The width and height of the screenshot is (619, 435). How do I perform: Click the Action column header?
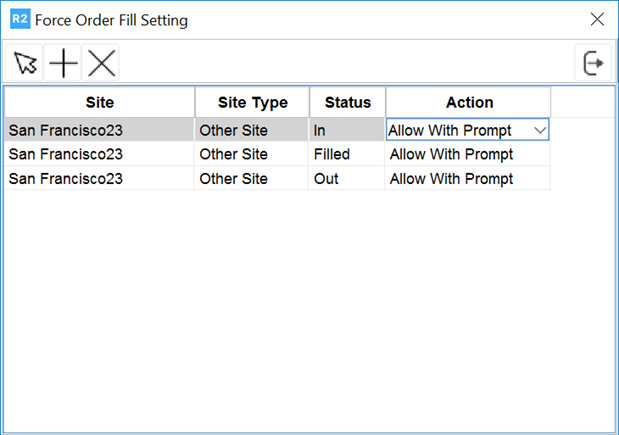[469, 102]
